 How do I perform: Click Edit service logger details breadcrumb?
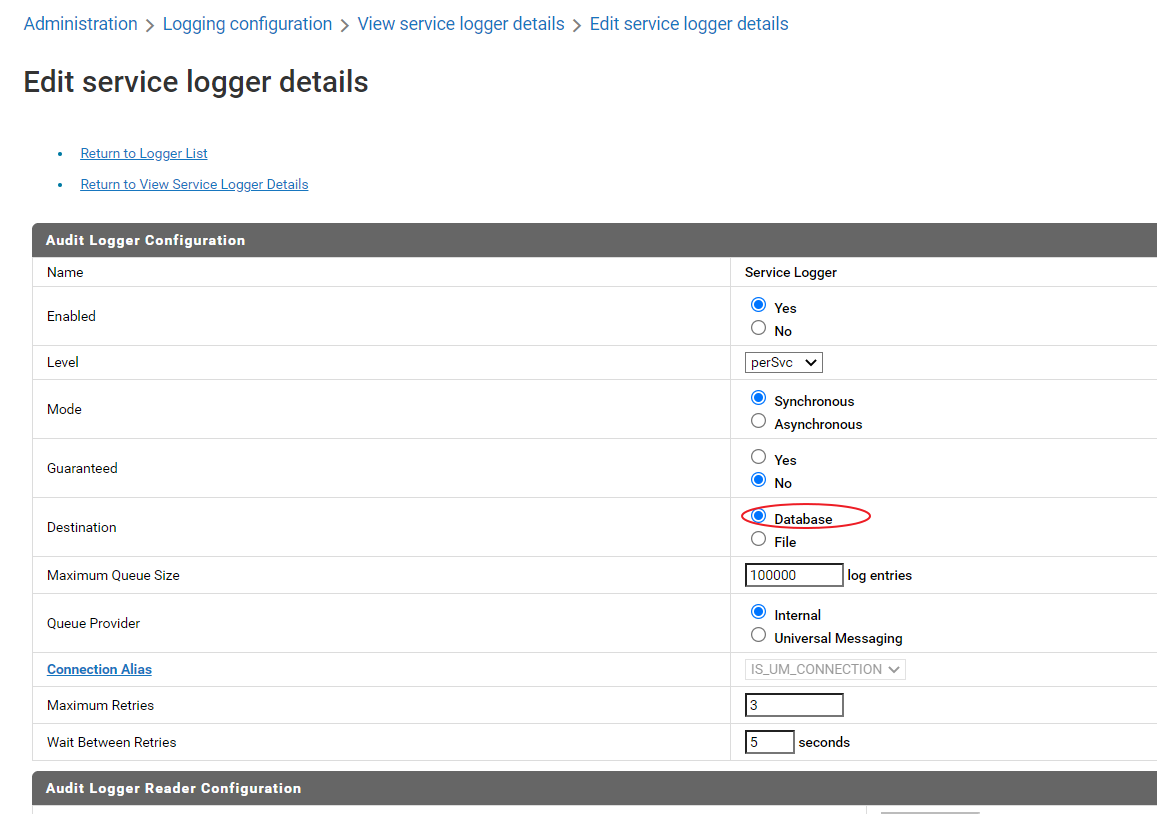point(689,24)
